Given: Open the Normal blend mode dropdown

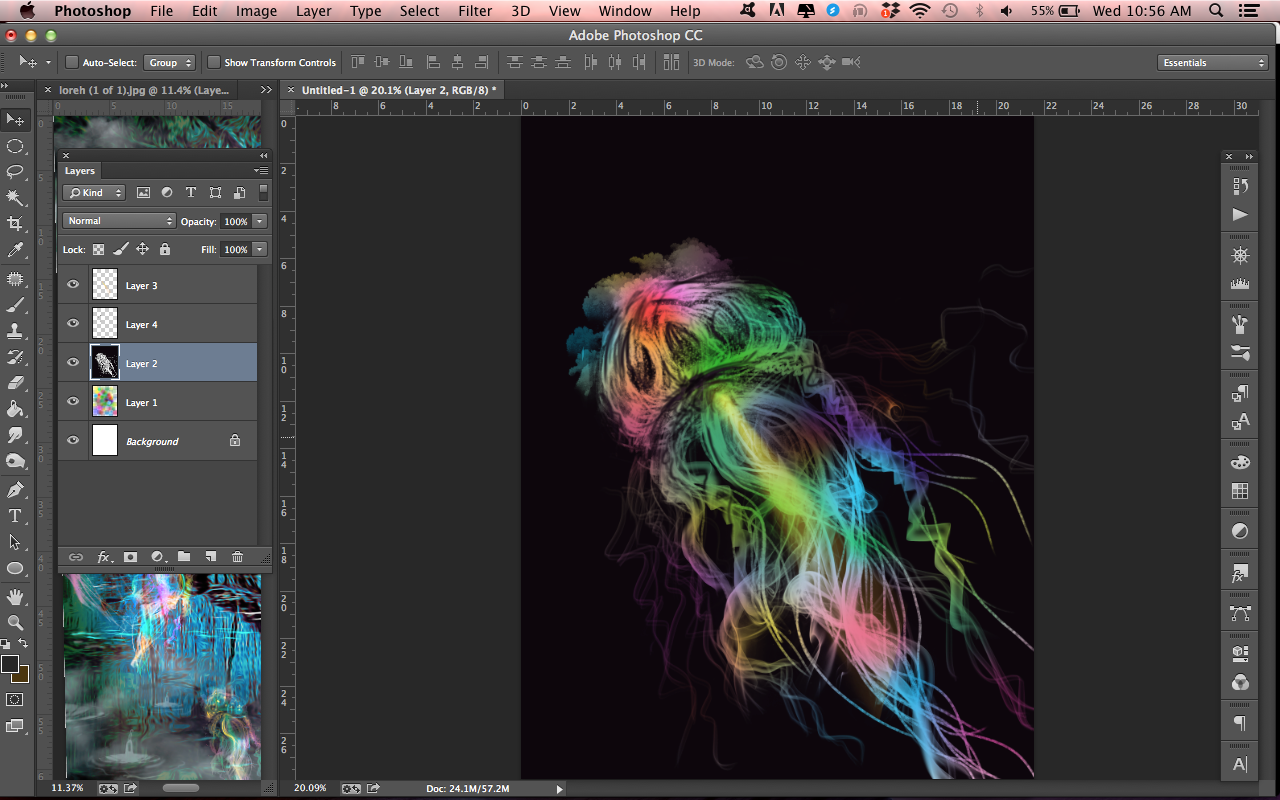Looking at the screenshot, I should 118,221.
